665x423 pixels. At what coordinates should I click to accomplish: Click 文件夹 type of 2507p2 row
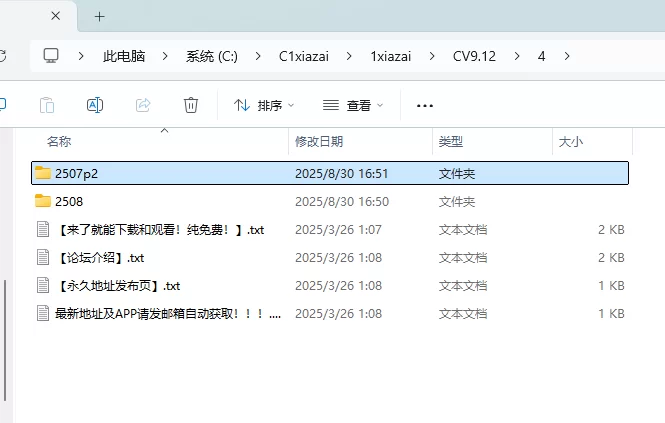click(x=457, y=174)
